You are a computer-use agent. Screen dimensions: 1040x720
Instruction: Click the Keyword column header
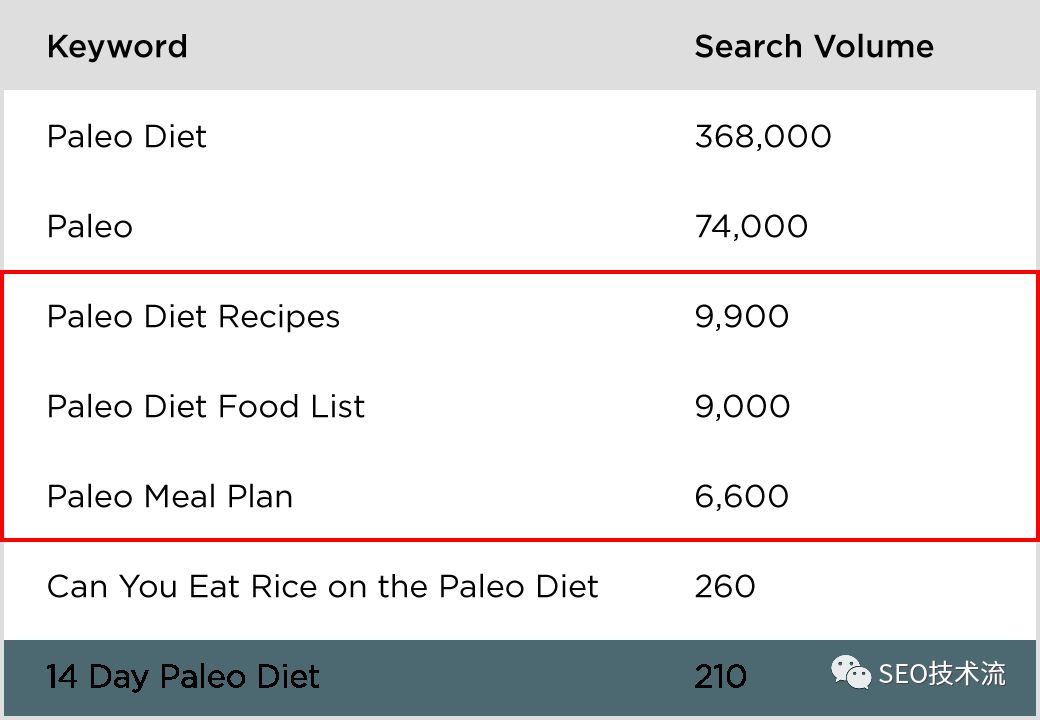click(x=117, y=47)
